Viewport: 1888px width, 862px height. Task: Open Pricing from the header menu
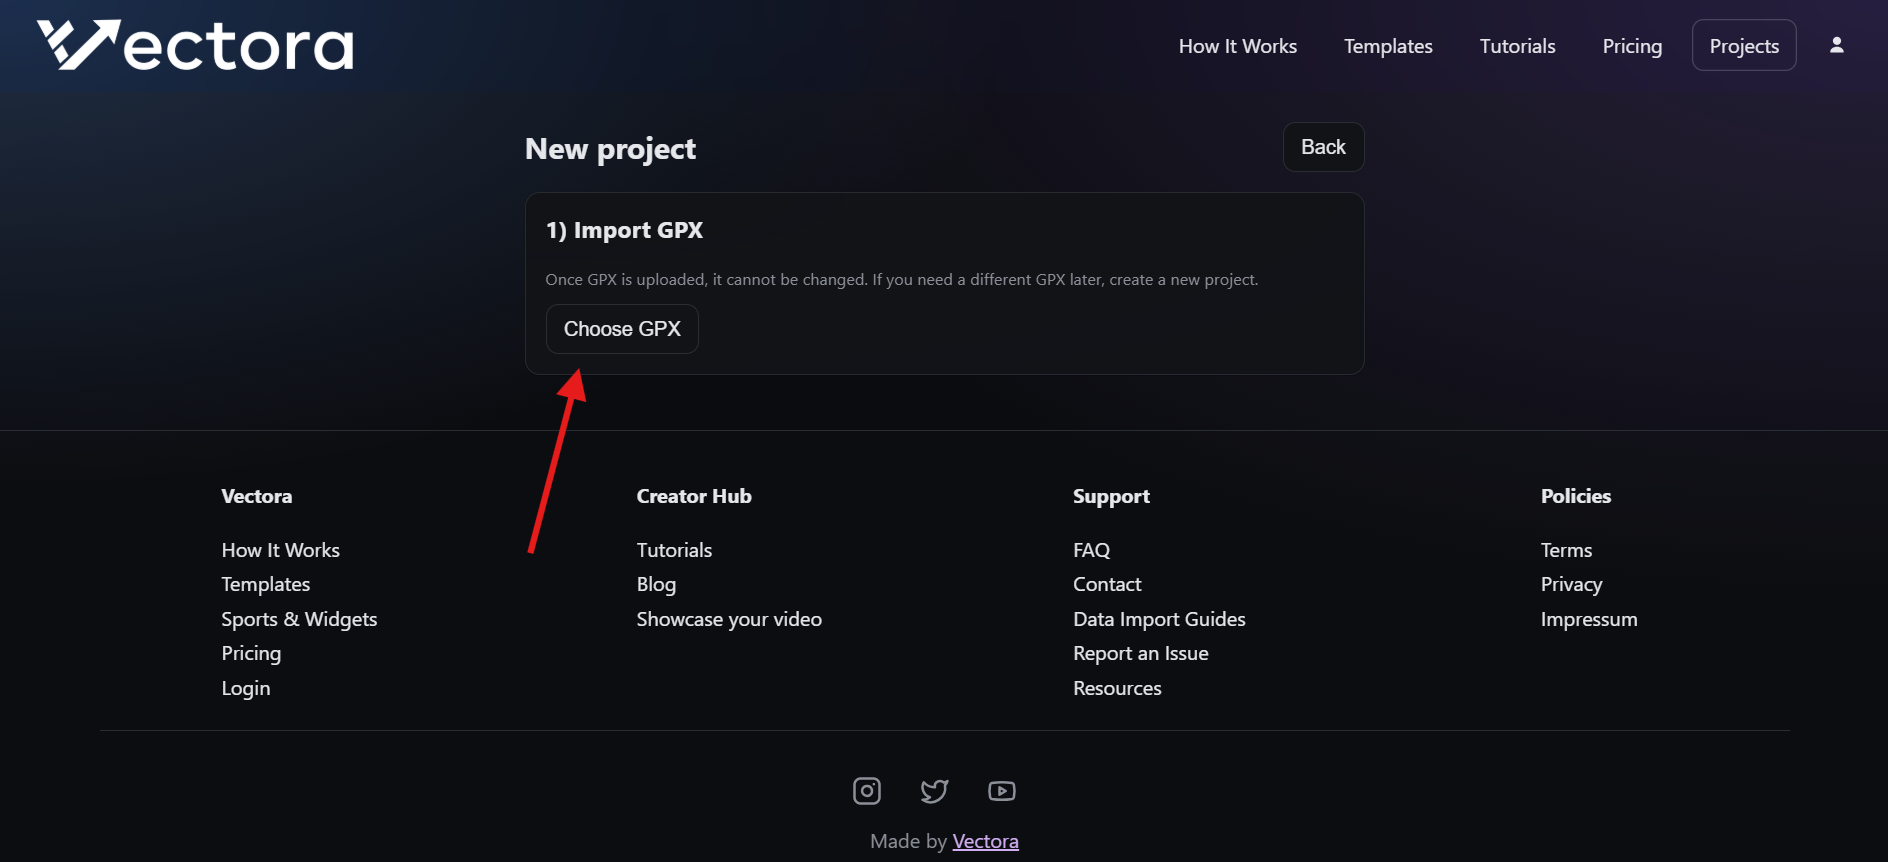[1631, 46]
